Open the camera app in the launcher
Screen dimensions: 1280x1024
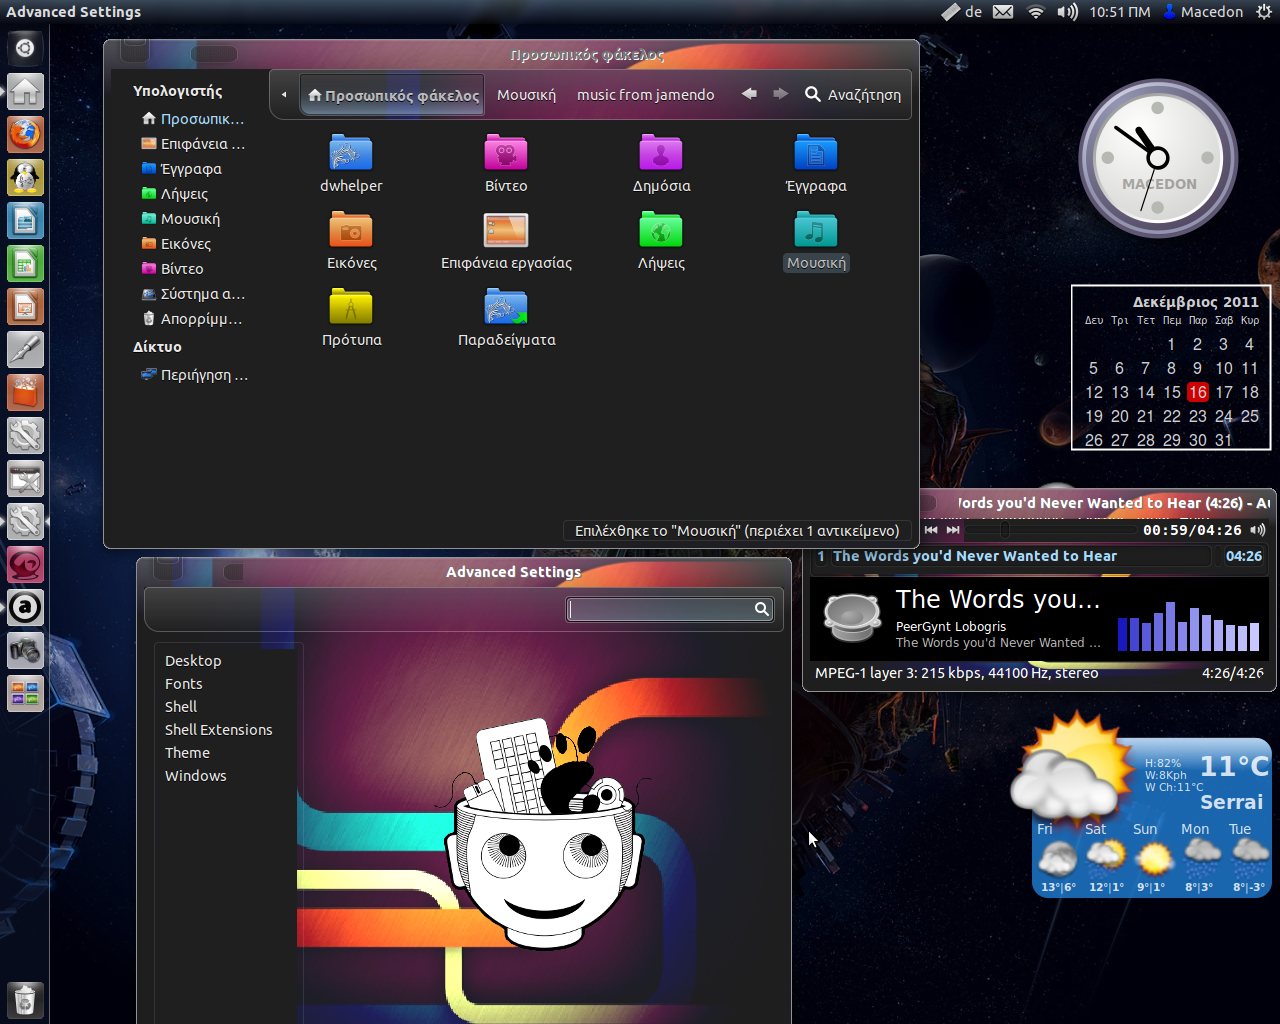(25, 651)
